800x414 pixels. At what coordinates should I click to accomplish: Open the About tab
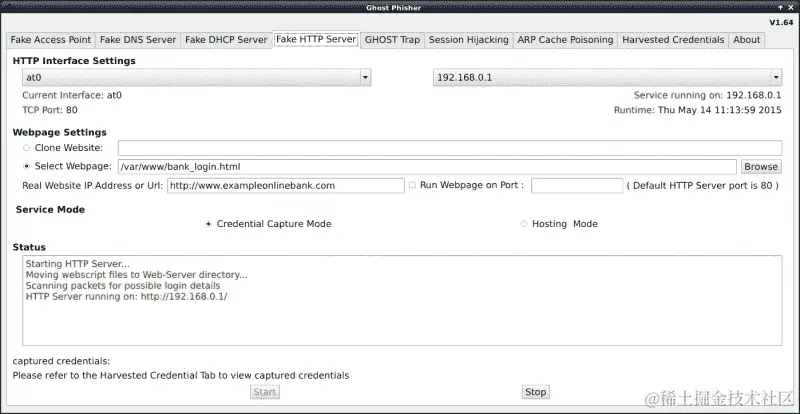747,40
